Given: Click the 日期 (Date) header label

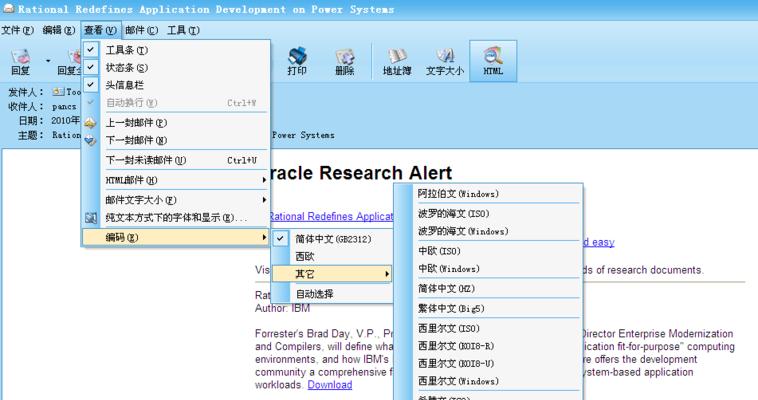Looking at the screenshot, I should tap(30, 120).
